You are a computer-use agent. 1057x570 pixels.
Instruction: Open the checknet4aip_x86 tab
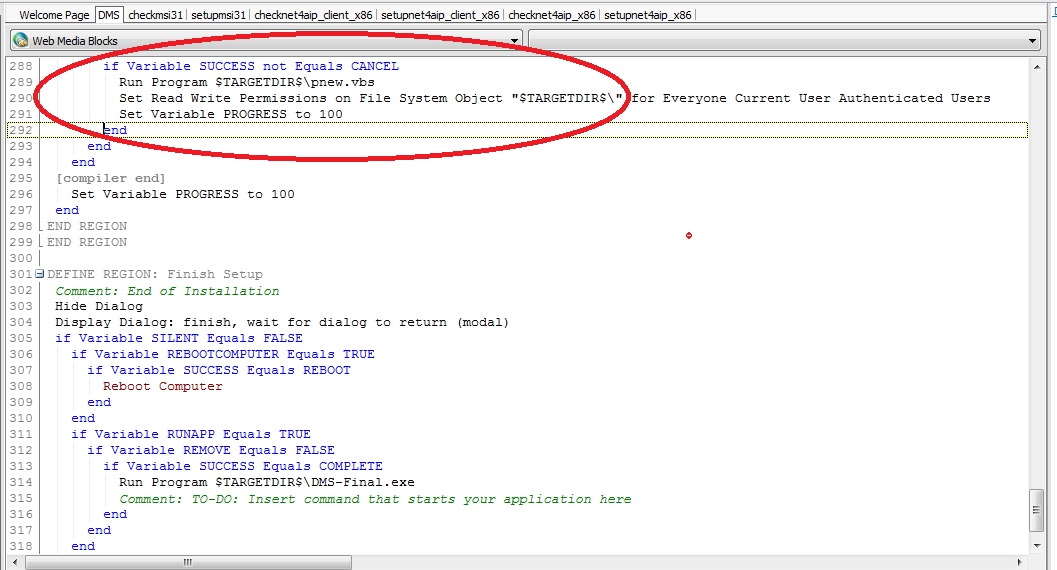point(551,15)
